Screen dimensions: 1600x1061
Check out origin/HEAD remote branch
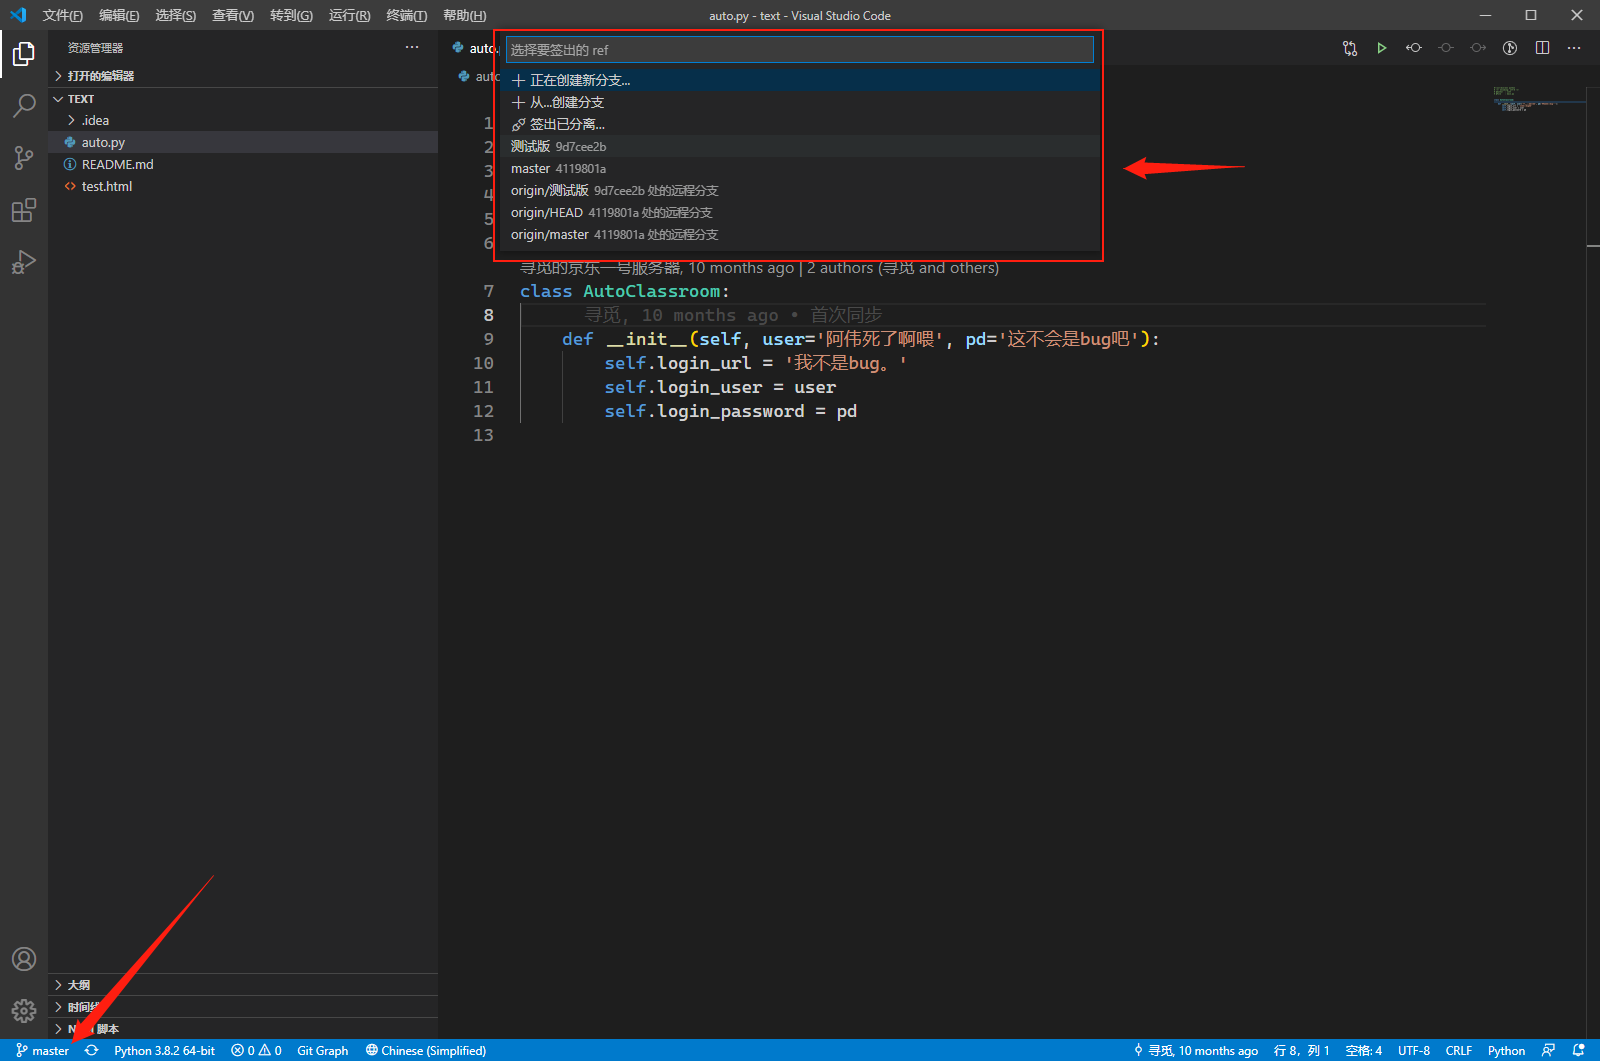point(800,212)
